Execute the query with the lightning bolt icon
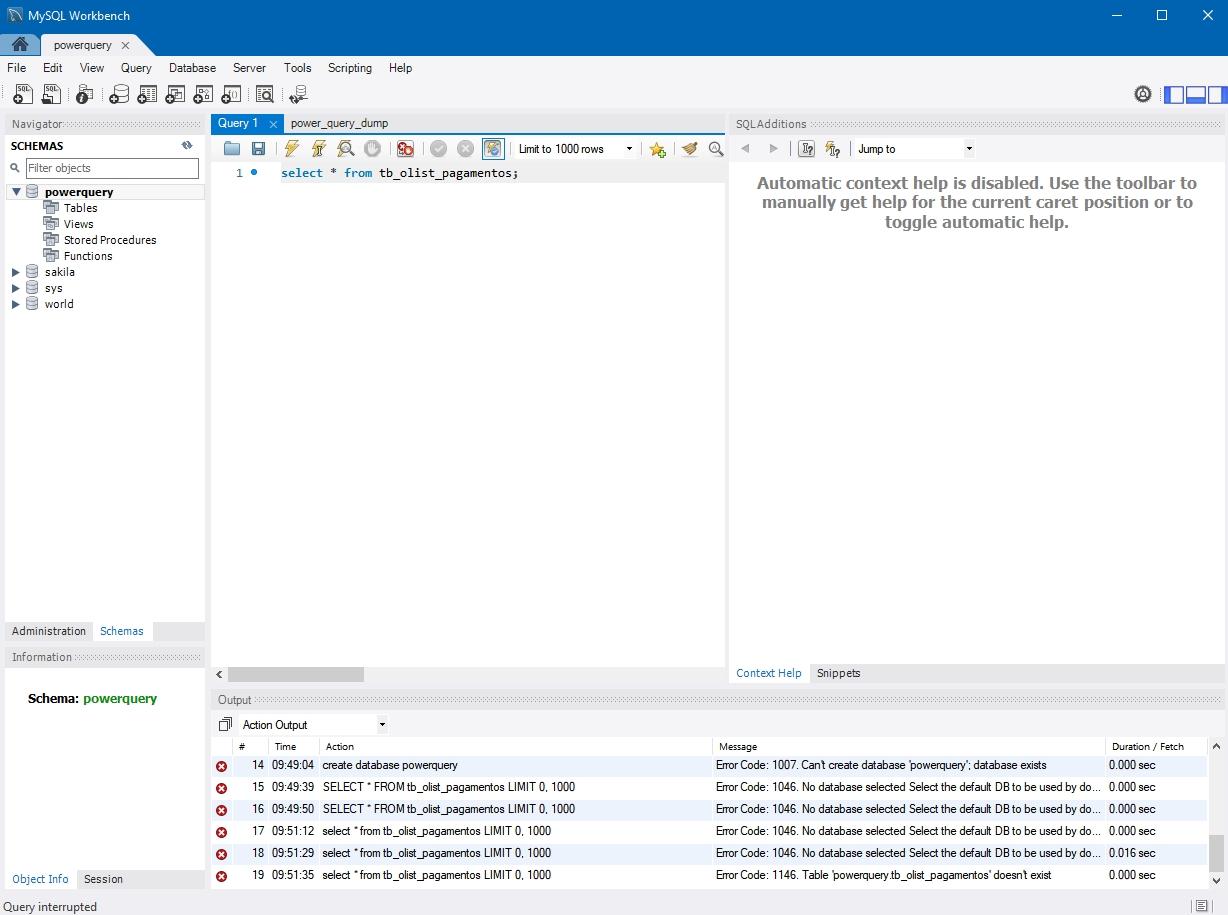 coord(291,149)
